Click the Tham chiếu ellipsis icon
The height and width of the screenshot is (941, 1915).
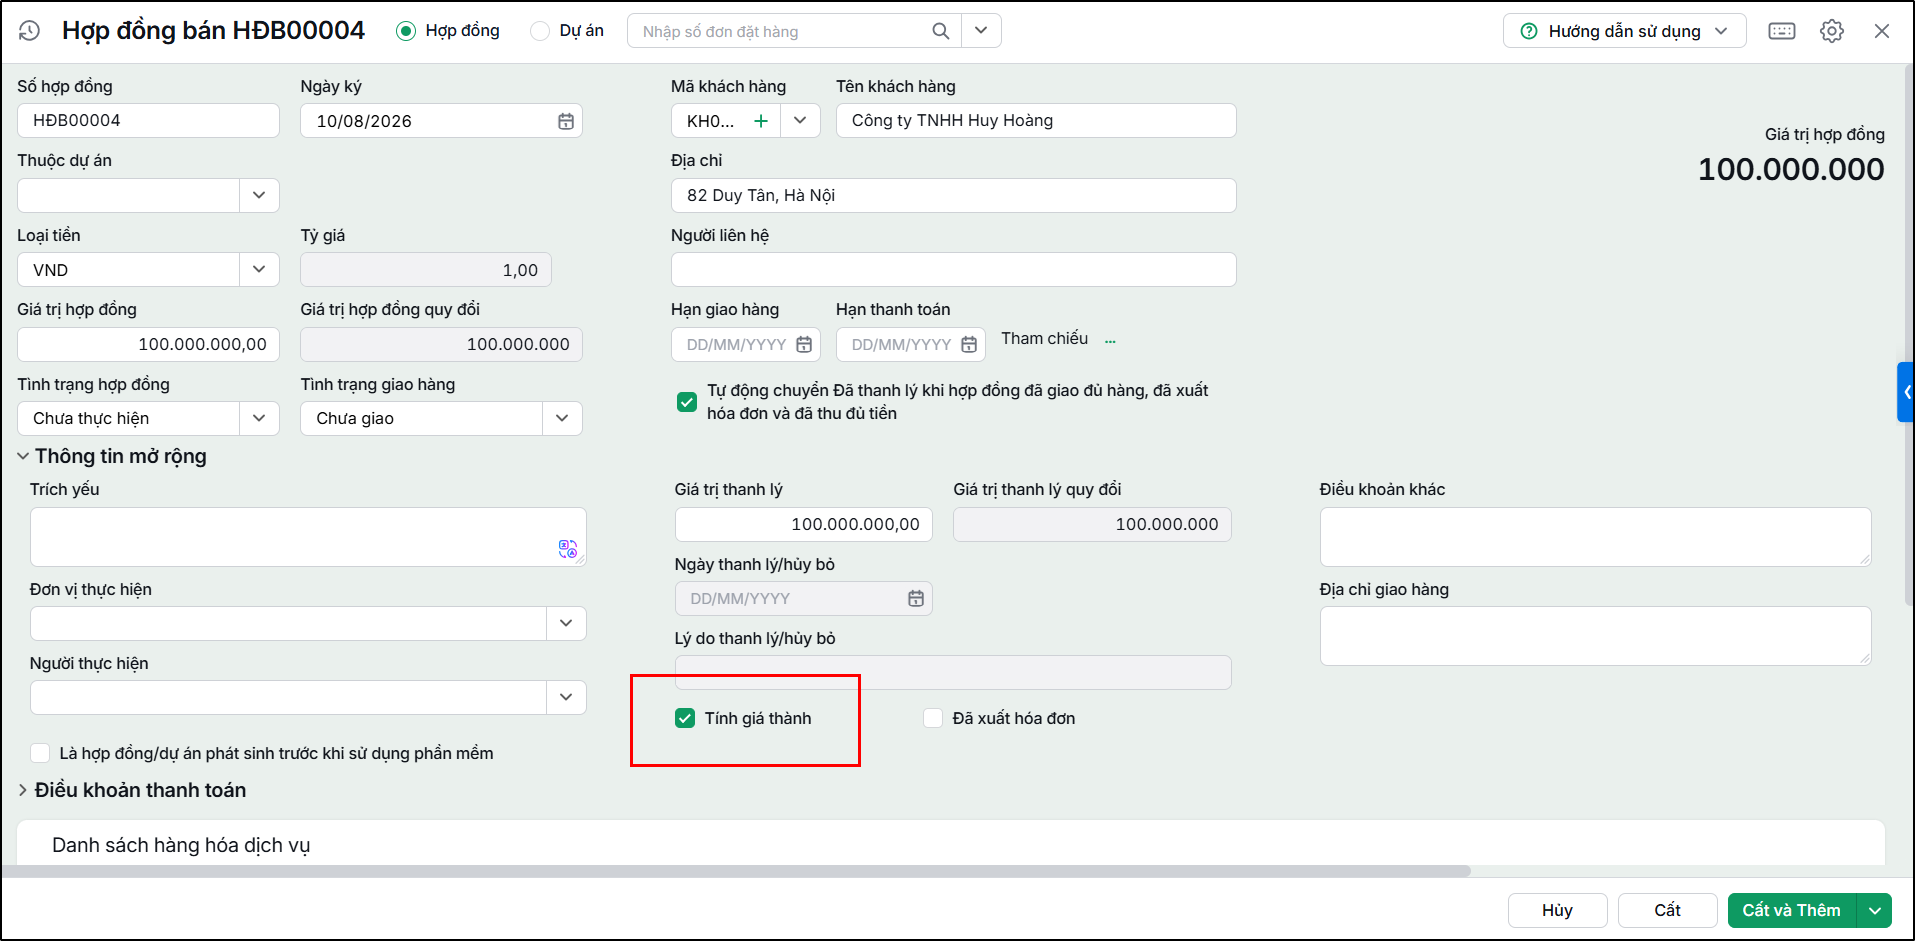click(x=1110, y=340)
